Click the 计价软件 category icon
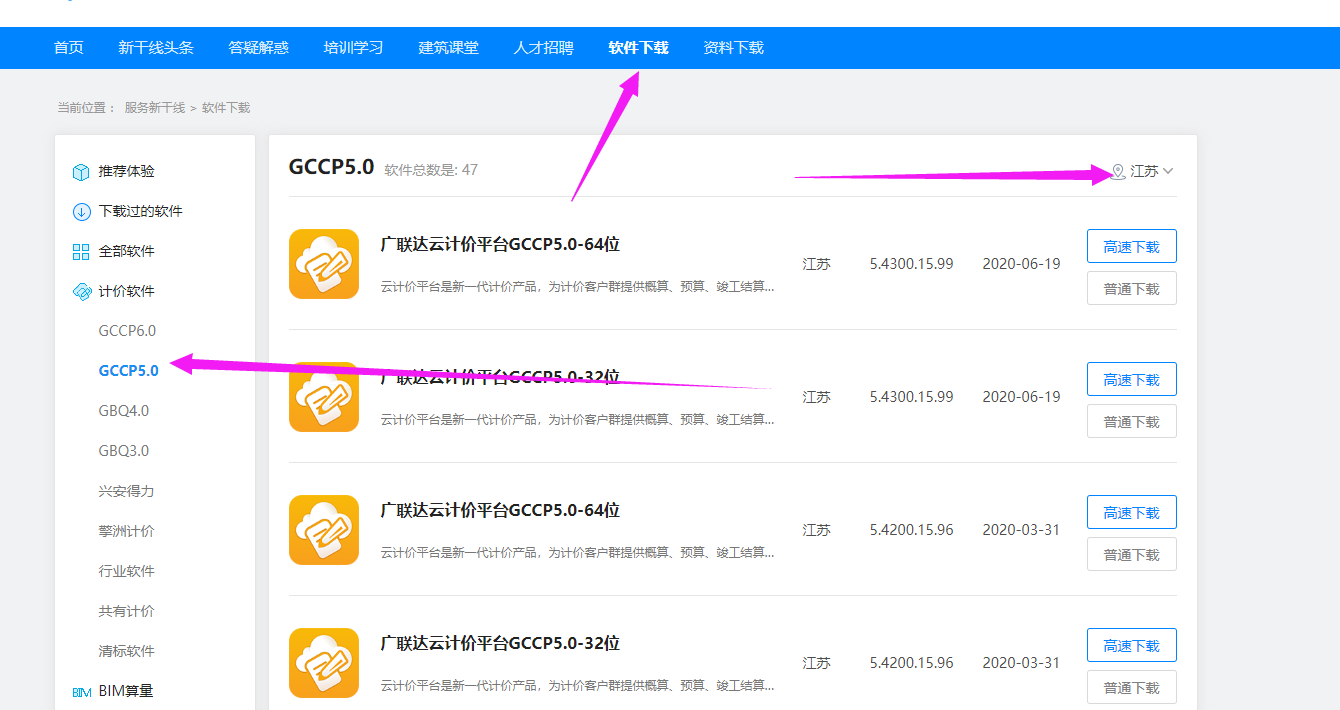Viewport: 1340px width, 710px height. pos(82,292)
